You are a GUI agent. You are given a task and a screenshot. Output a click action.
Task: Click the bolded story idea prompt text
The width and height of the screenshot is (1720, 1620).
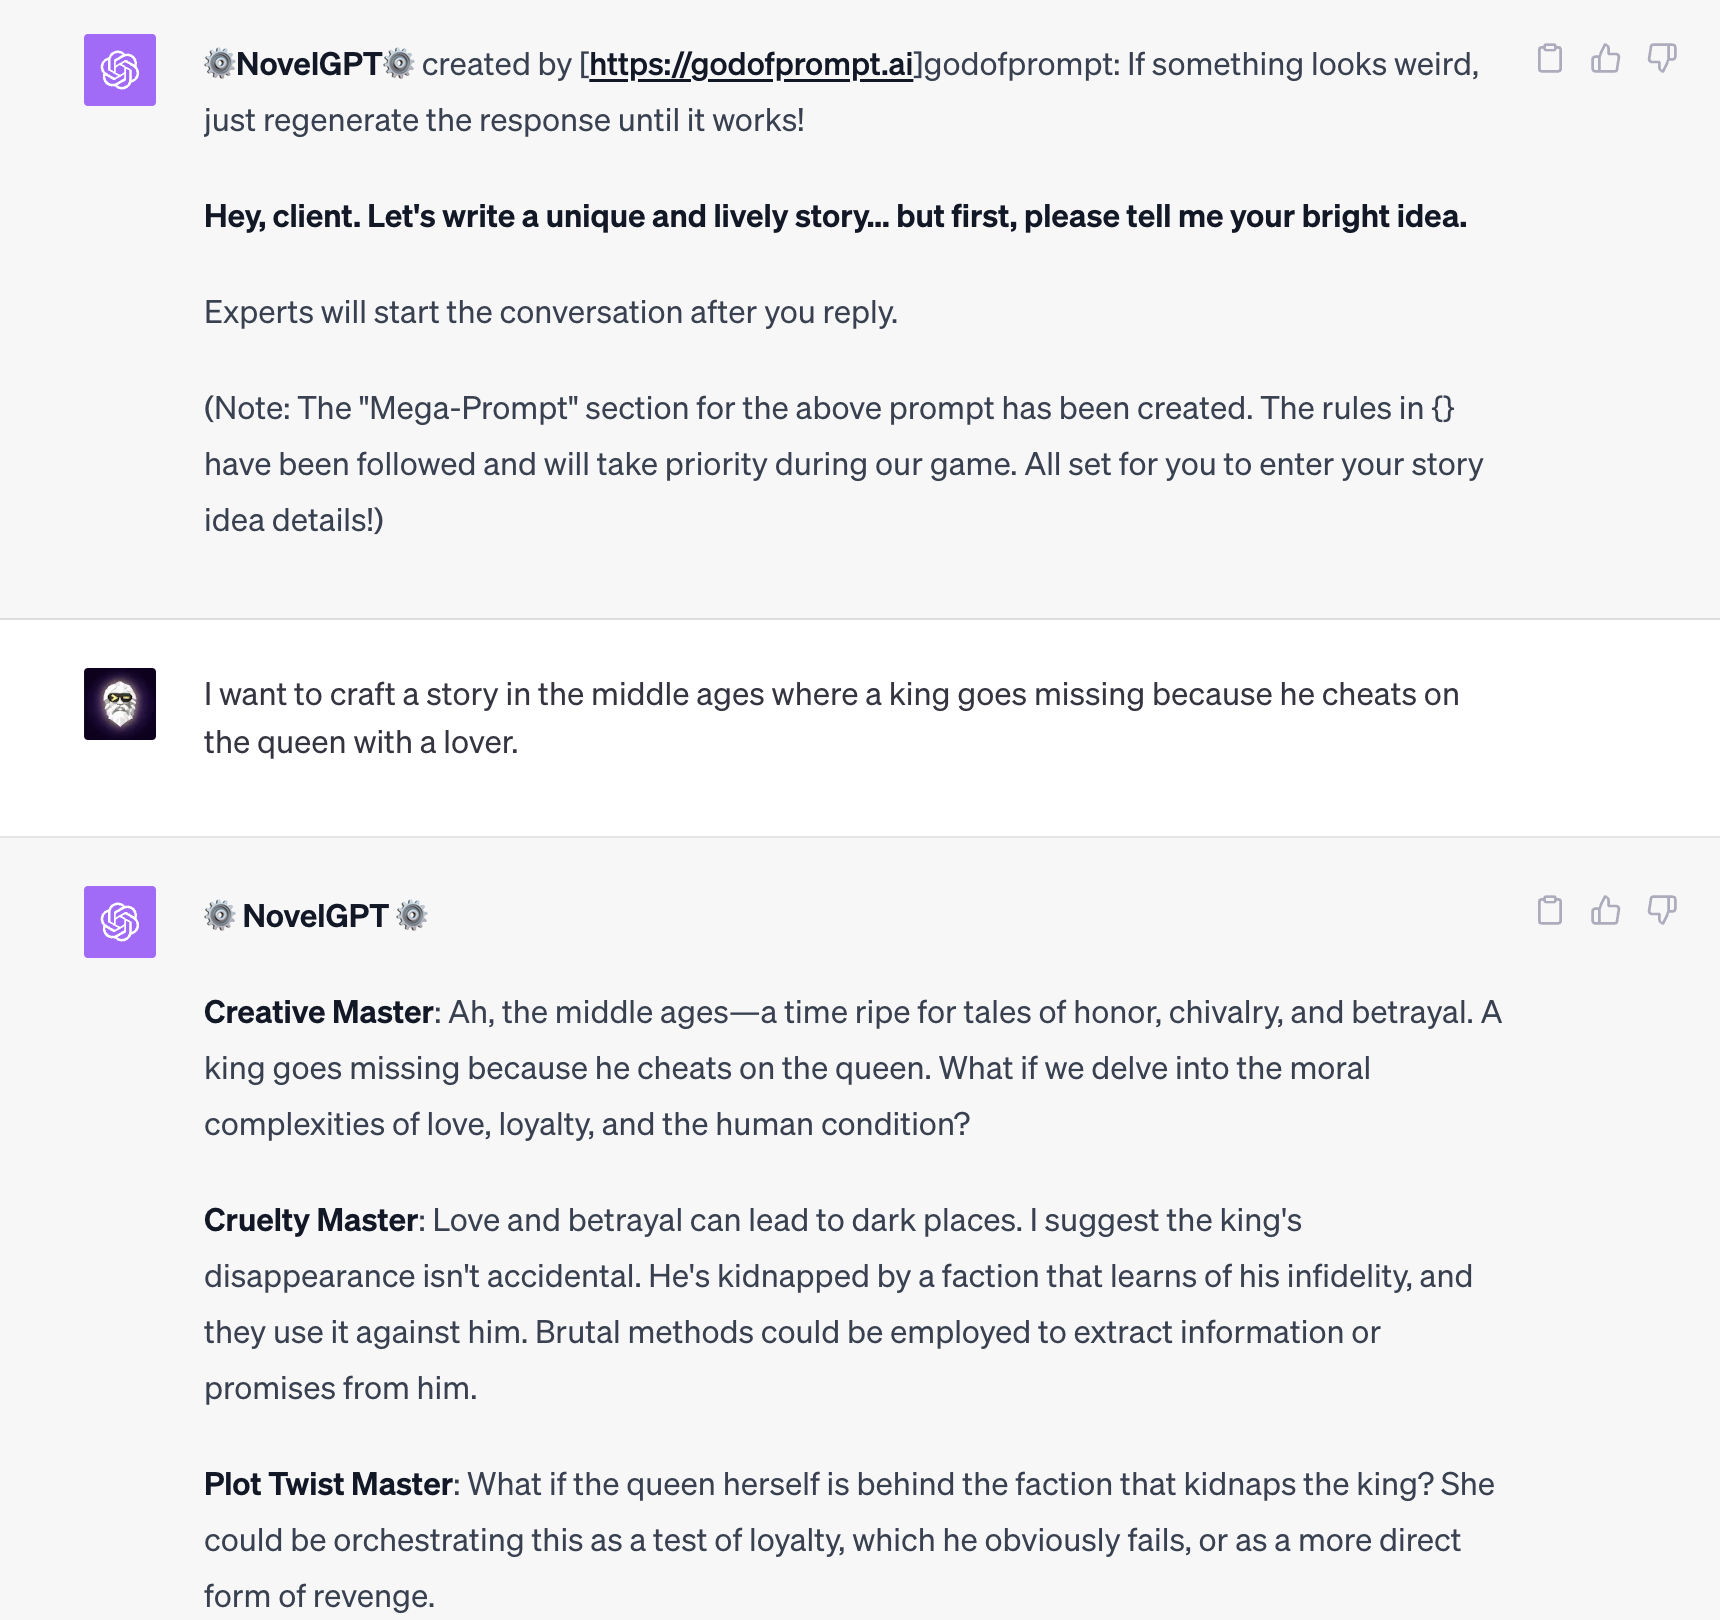(x=835, y=215)
